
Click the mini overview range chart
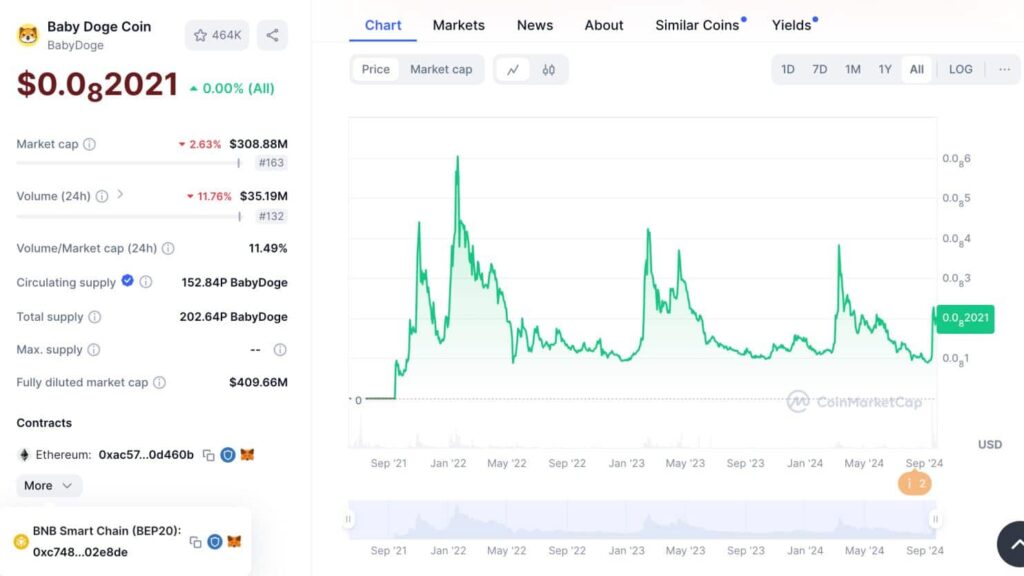tap(642, 520)
